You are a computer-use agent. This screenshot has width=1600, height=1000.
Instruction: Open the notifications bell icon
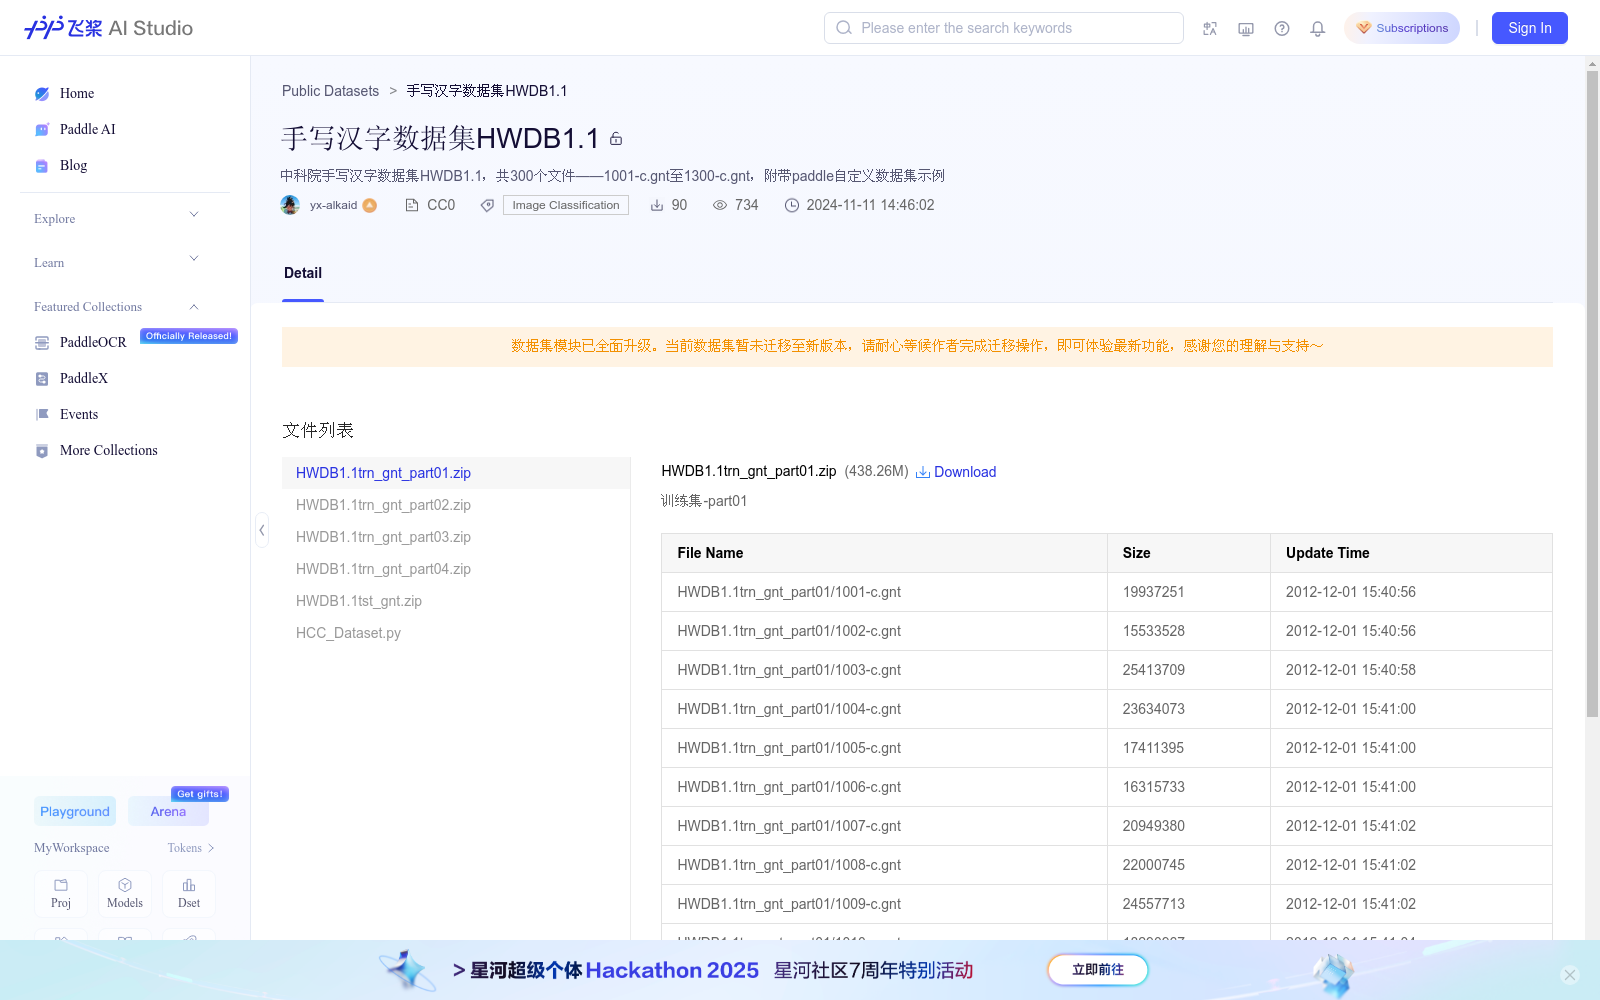1318,28
